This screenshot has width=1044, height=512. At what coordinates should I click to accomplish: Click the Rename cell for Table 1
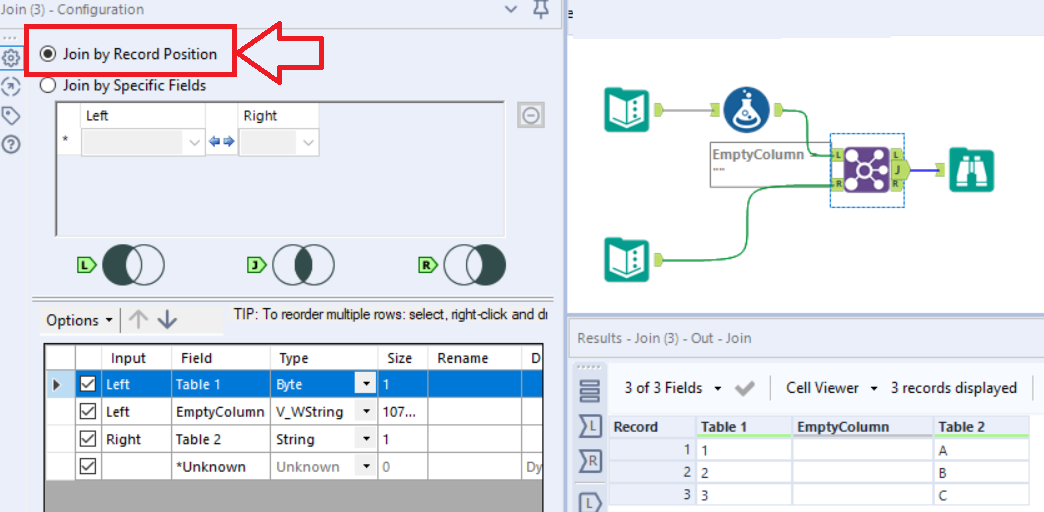point(475,384)
